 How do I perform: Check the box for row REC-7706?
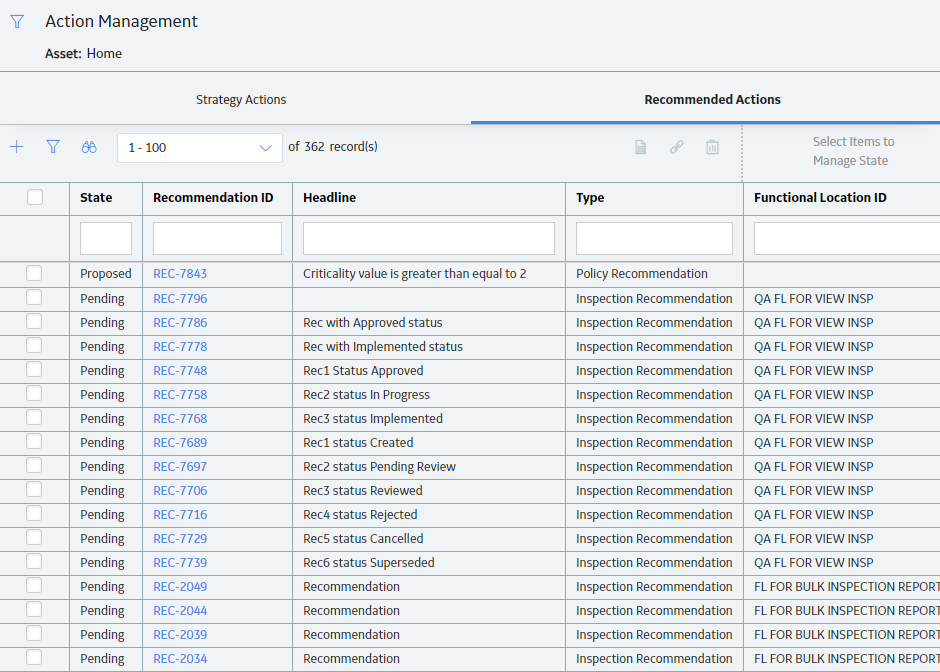pyautogui.click(x=34, y=489)
